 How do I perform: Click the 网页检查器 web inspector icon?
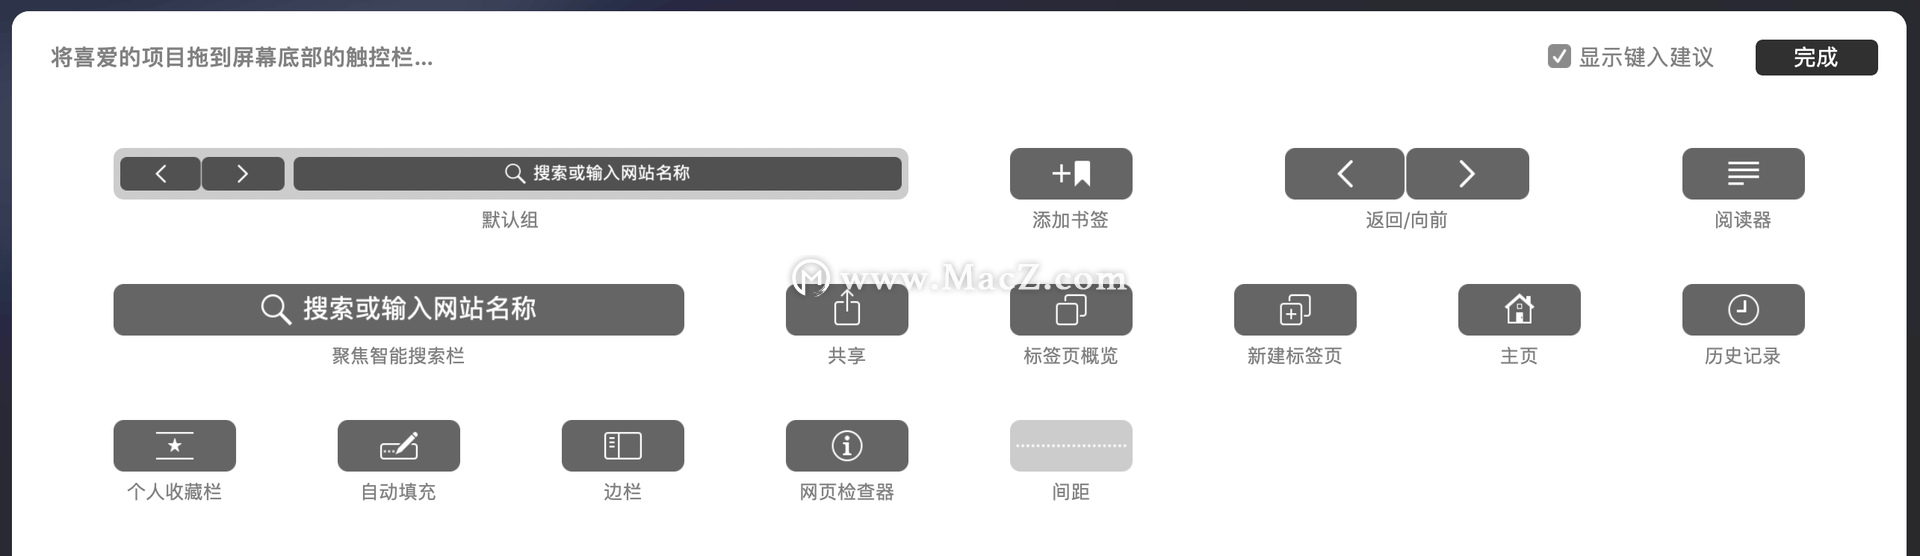(x=847, y=446)
